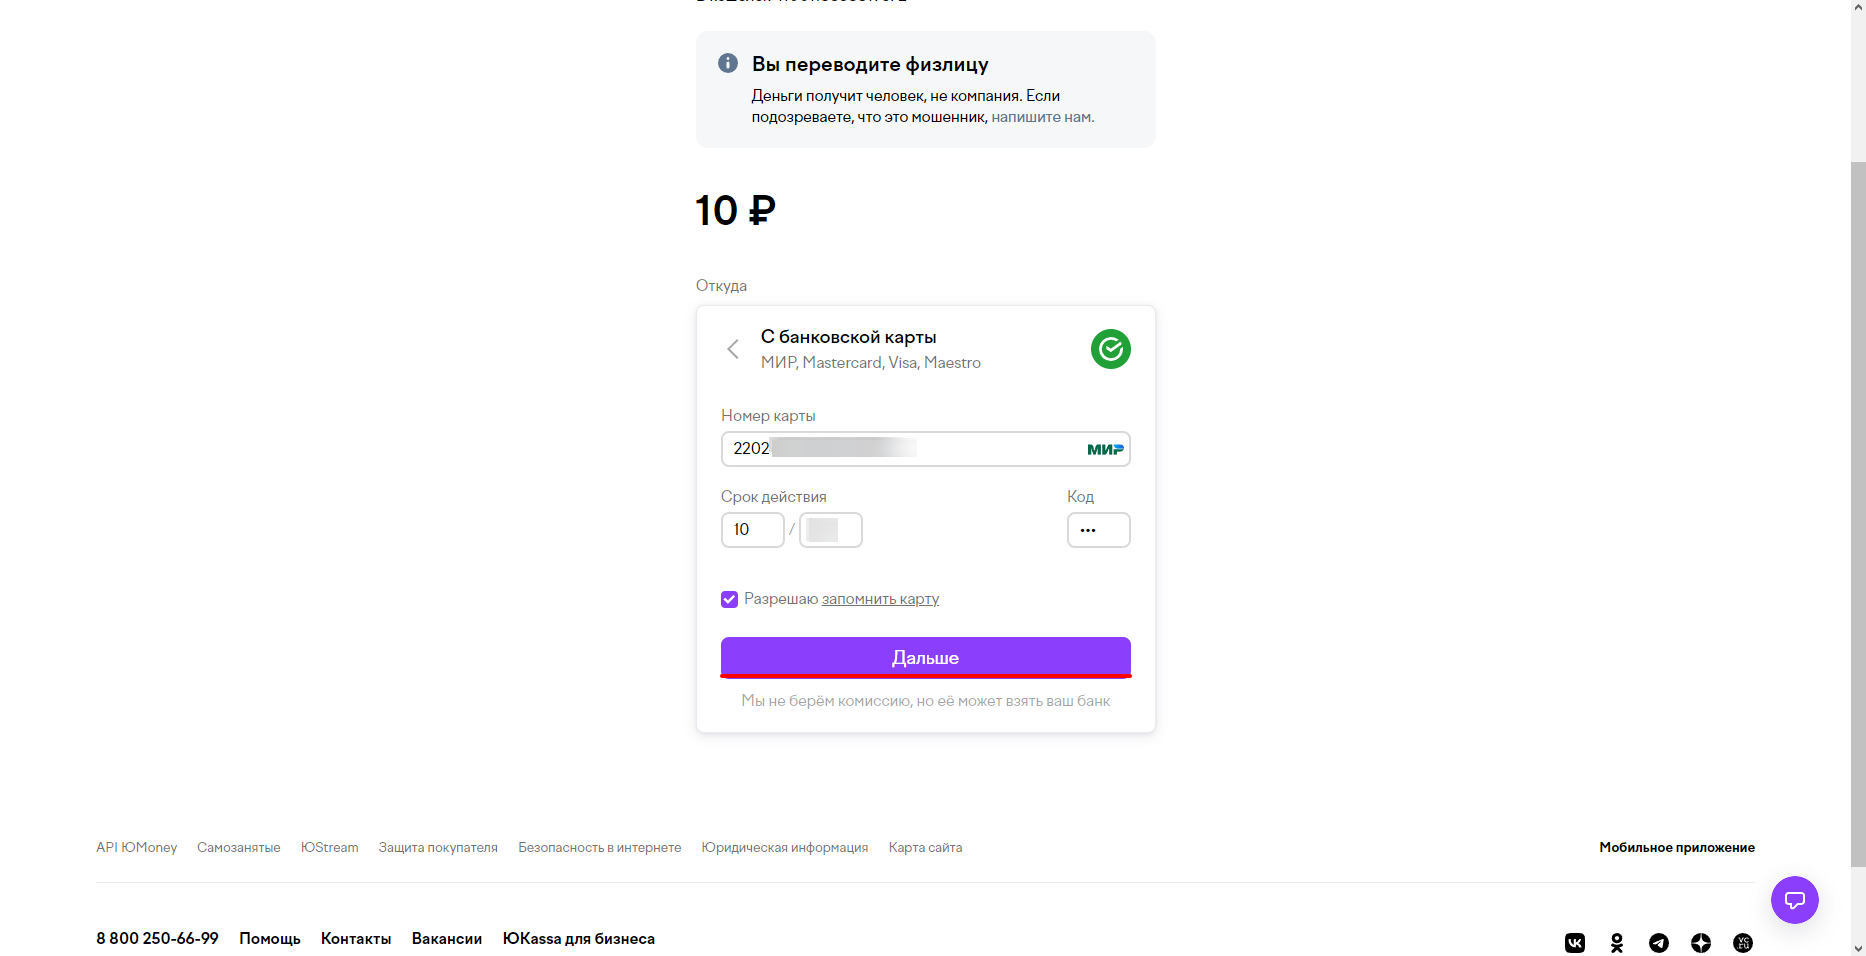Open the Telegram channel icon

[1659, 943]
